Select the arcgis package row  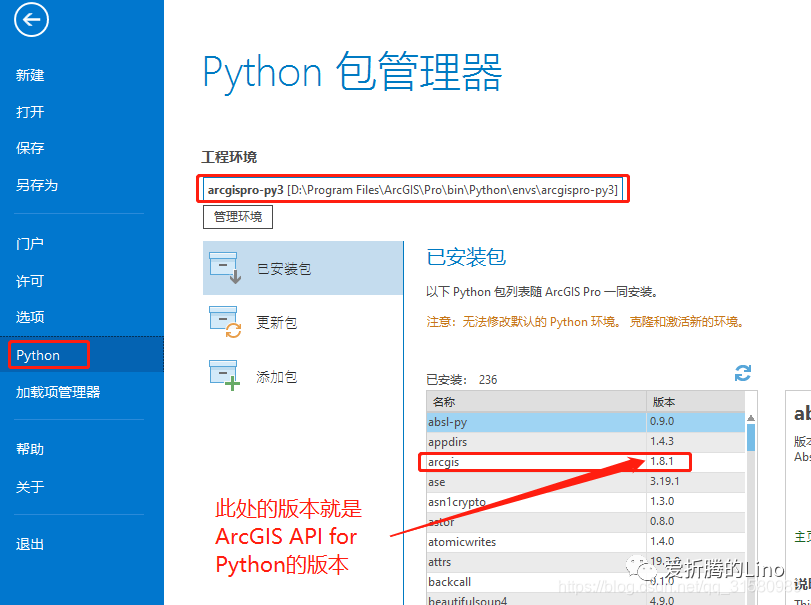pyautogui.click(x=585, y=462)
